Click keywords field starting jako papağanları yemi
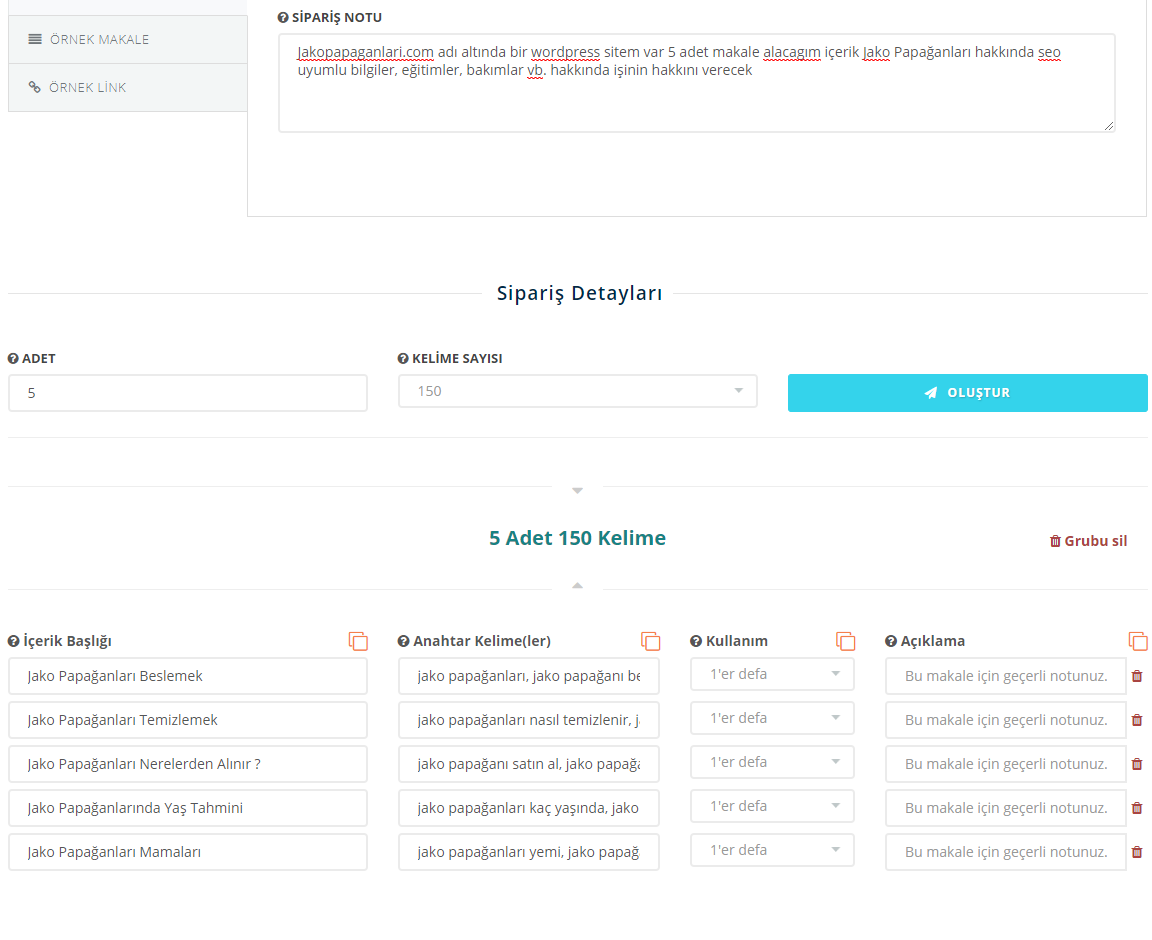Viewport: 1152px width, 940px height. click(529, 853)
